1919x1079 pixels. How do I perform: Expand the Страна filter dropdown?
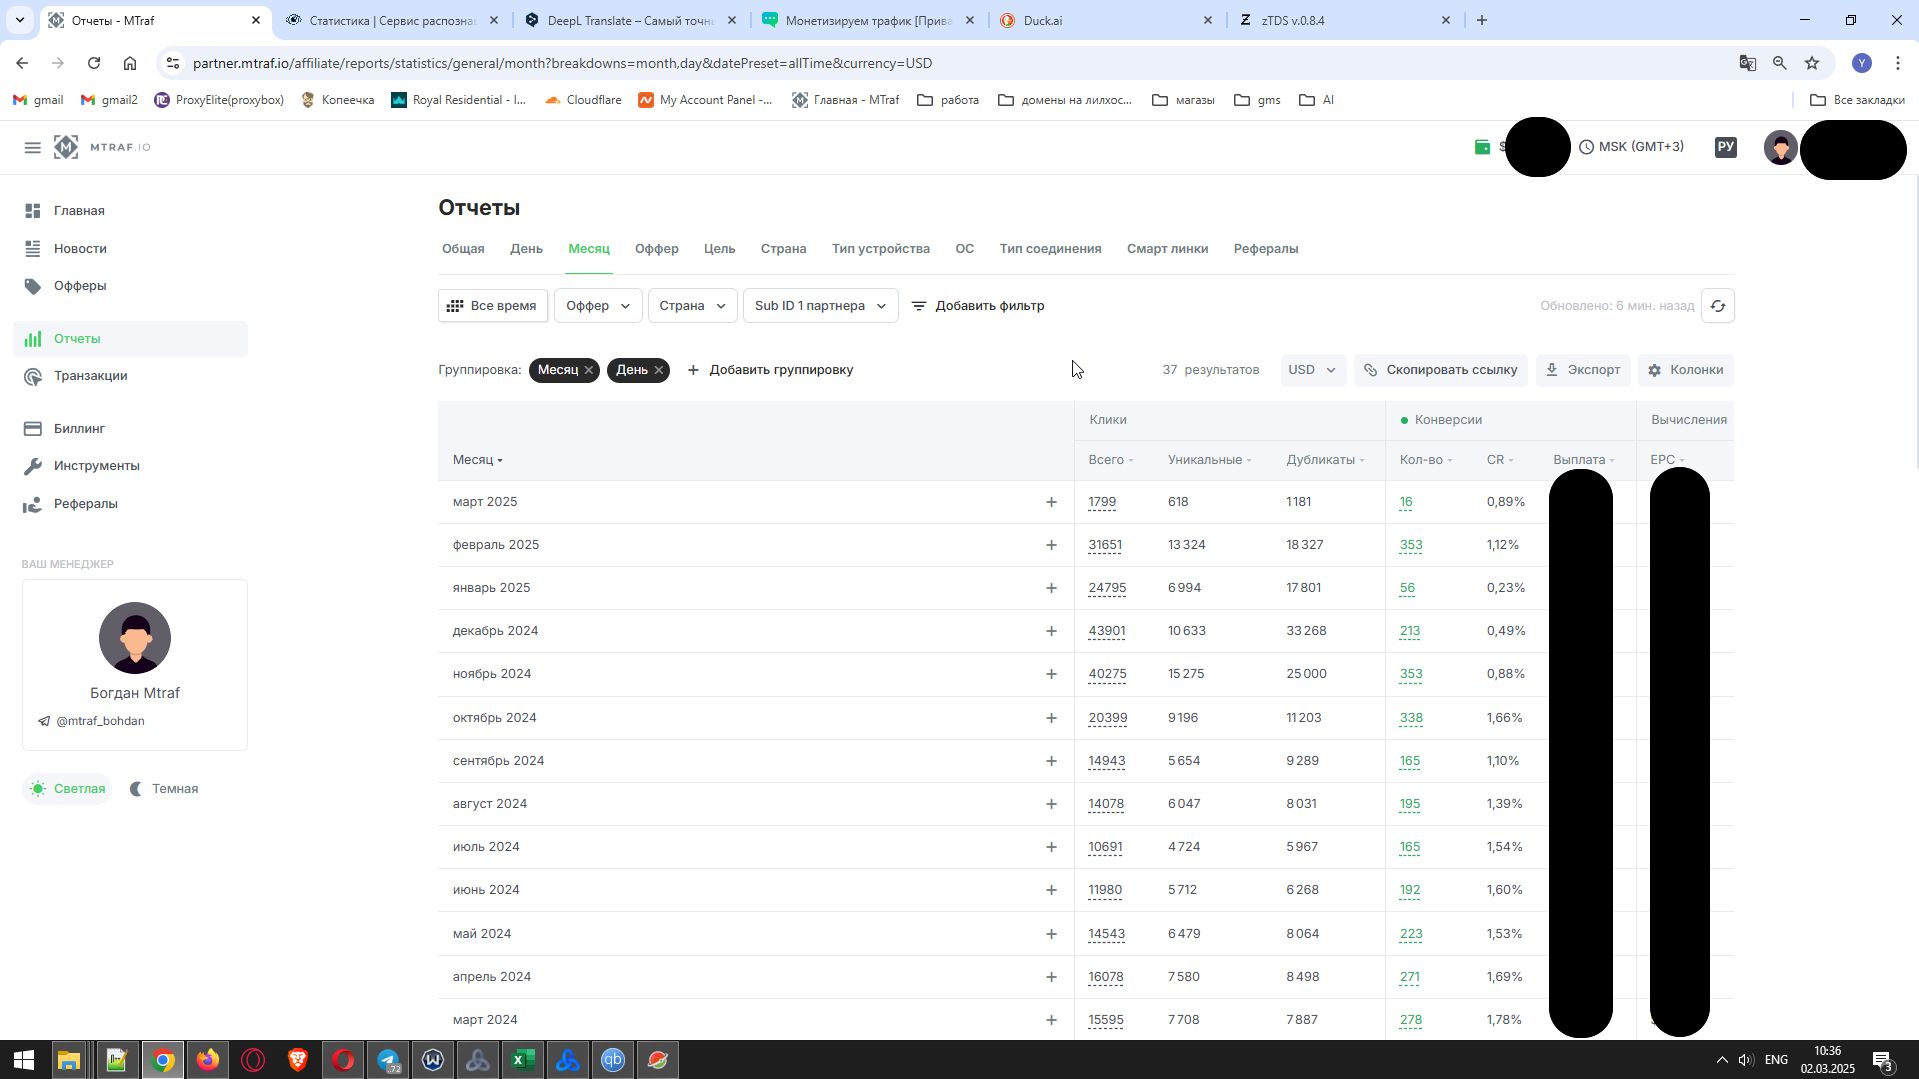(692, 306)
